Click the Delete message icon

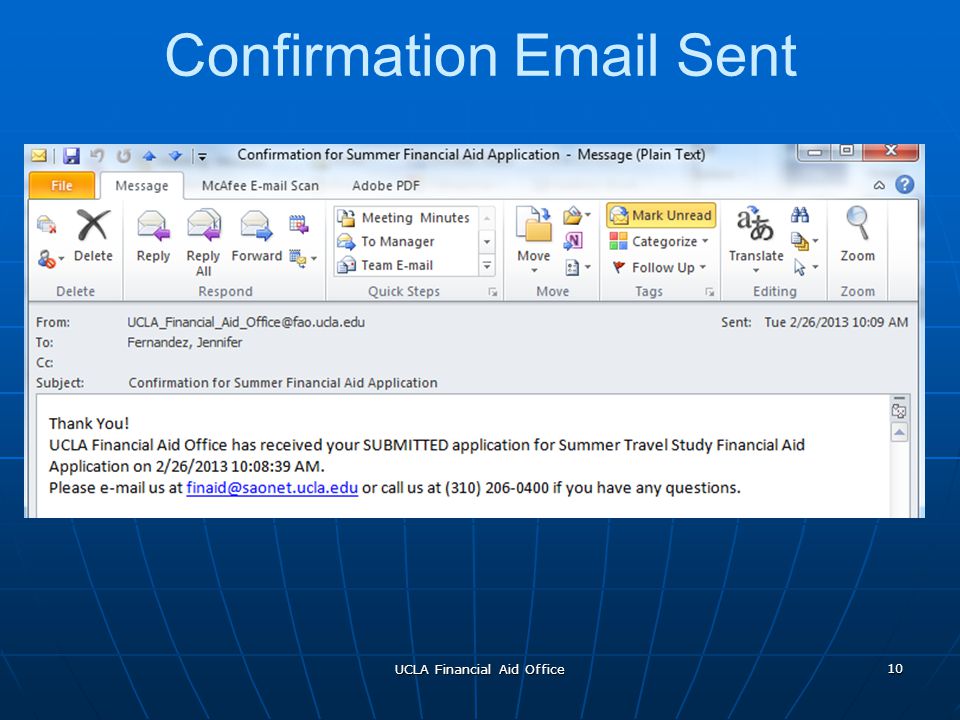(x=93, y=236)
